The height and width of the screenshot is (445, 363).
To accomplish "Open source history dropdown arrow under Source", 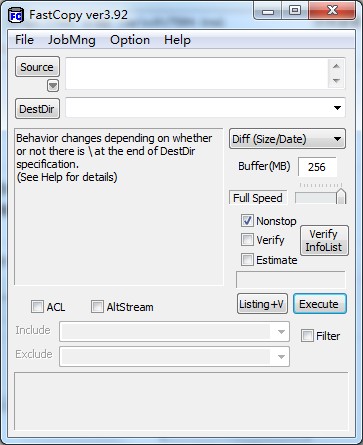I will [x=53, y=86].
